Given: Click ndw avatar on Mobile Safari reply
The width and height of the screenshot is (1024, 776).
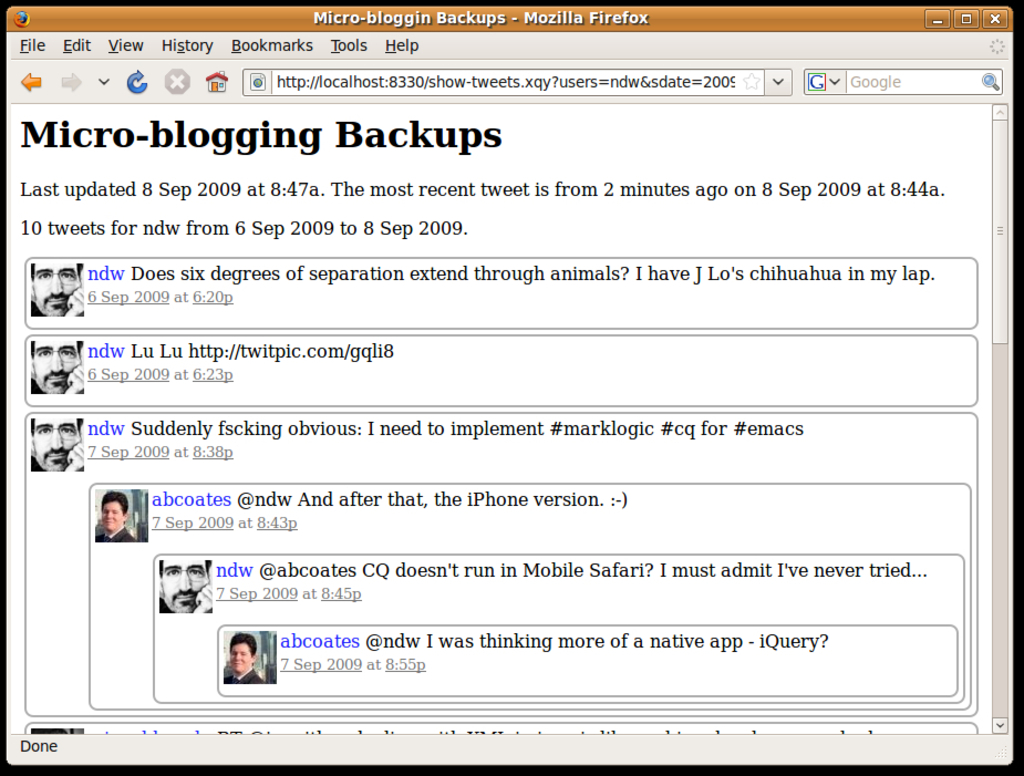Looking at the screenshot, I should [x=185, y=587].
